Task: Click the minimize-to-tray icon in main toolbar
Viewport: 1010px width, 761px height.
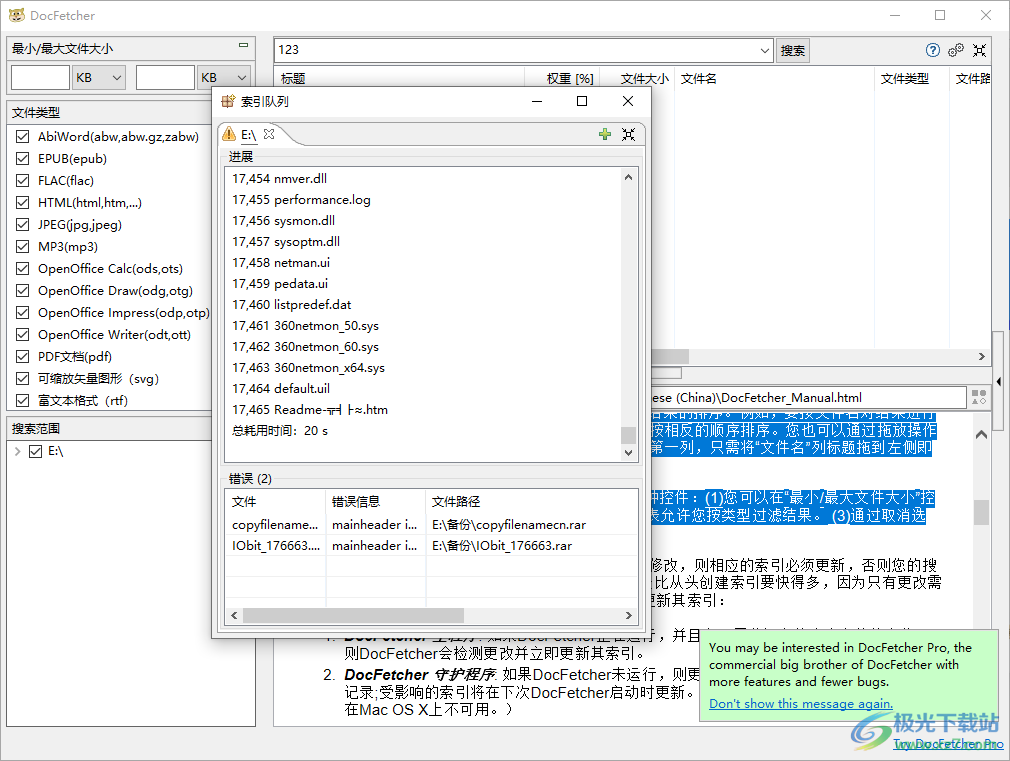Action: pyautogui.click(x=980, y=50)
